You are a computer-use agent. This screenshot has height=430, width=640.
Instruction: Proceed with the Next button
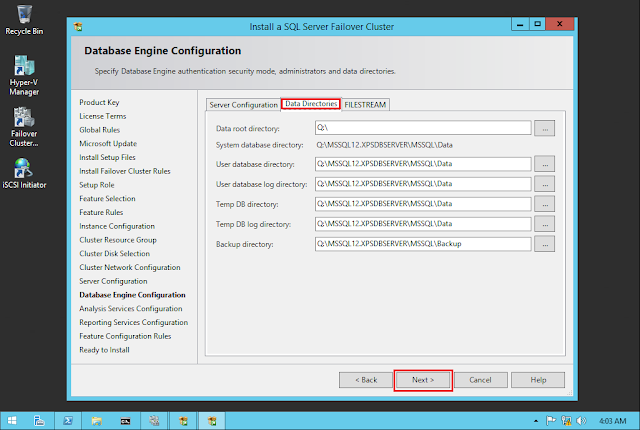click(423, 380)
